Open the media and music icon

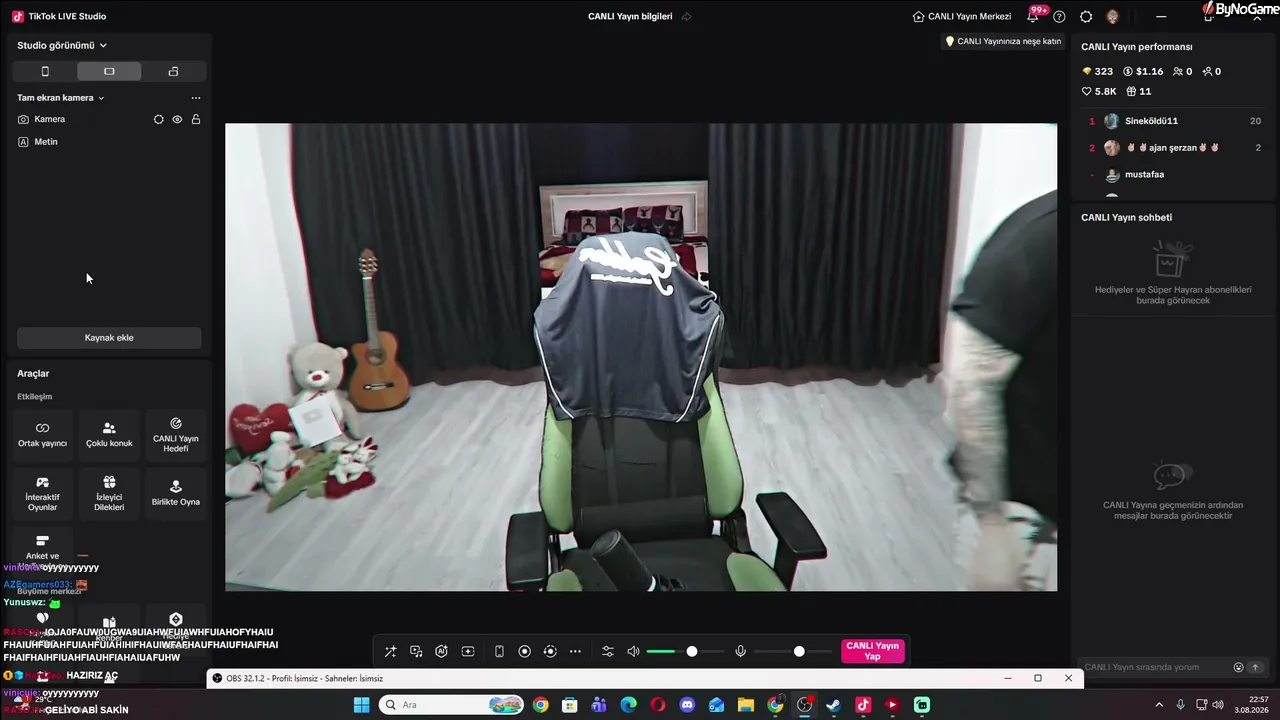coord(416,651)
